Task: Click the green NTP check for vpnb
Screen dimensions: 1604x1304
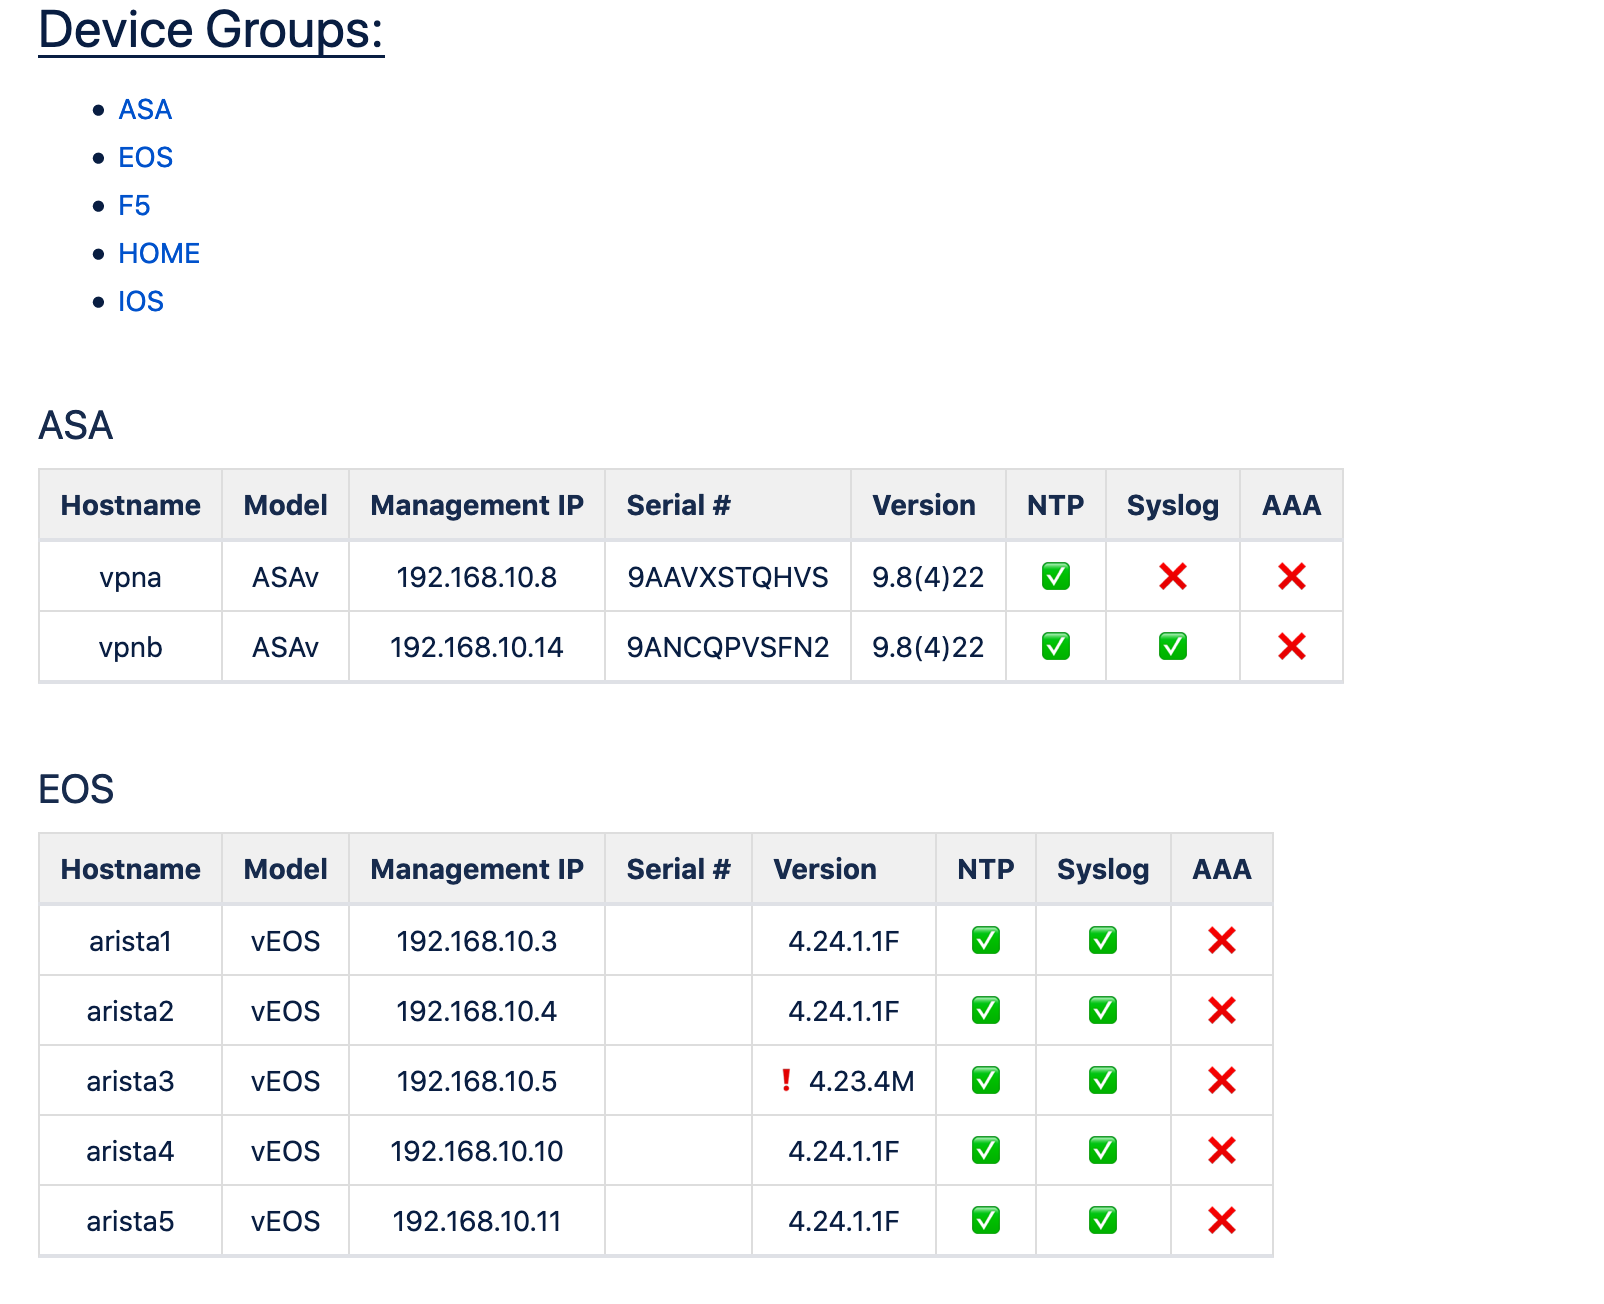Action: coord(1056,646)
